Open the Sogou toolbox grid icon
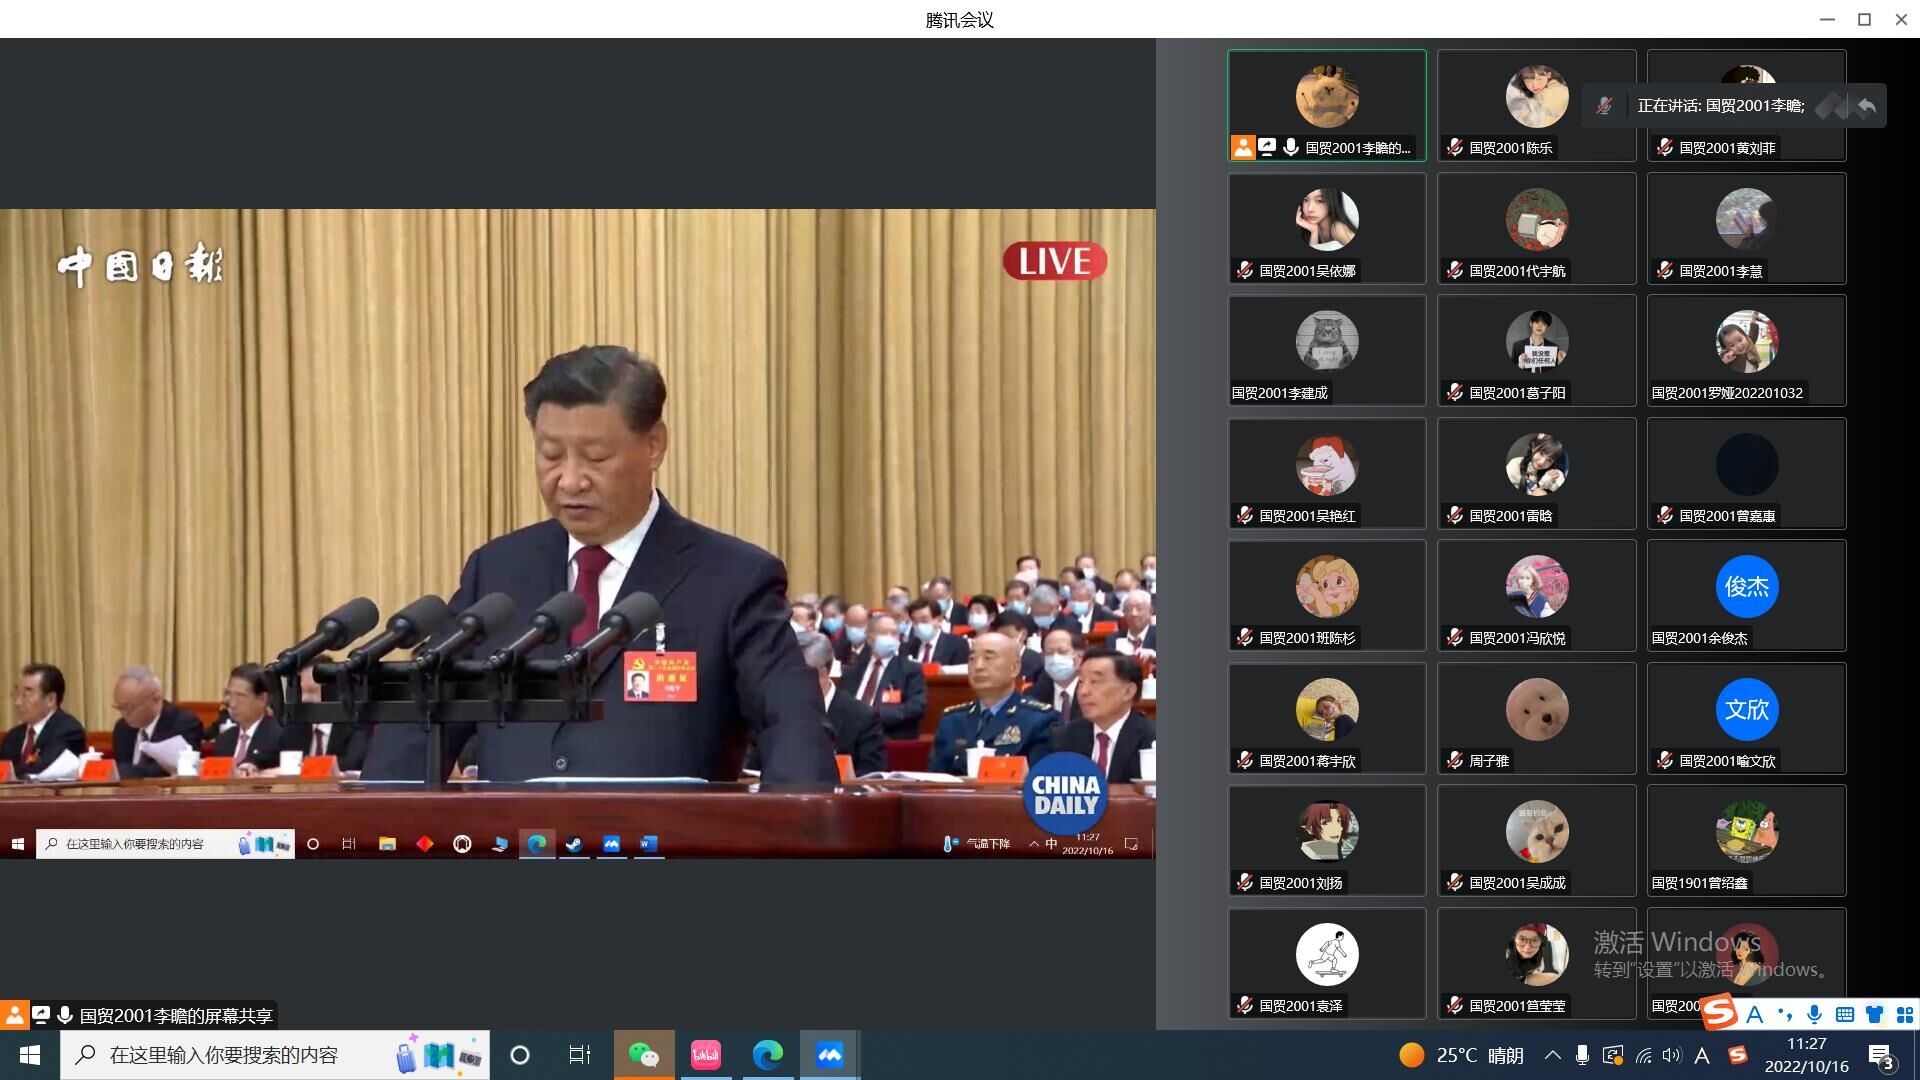The height and width of the screenshot is (1080, 1920). tap(1904, 1015)
